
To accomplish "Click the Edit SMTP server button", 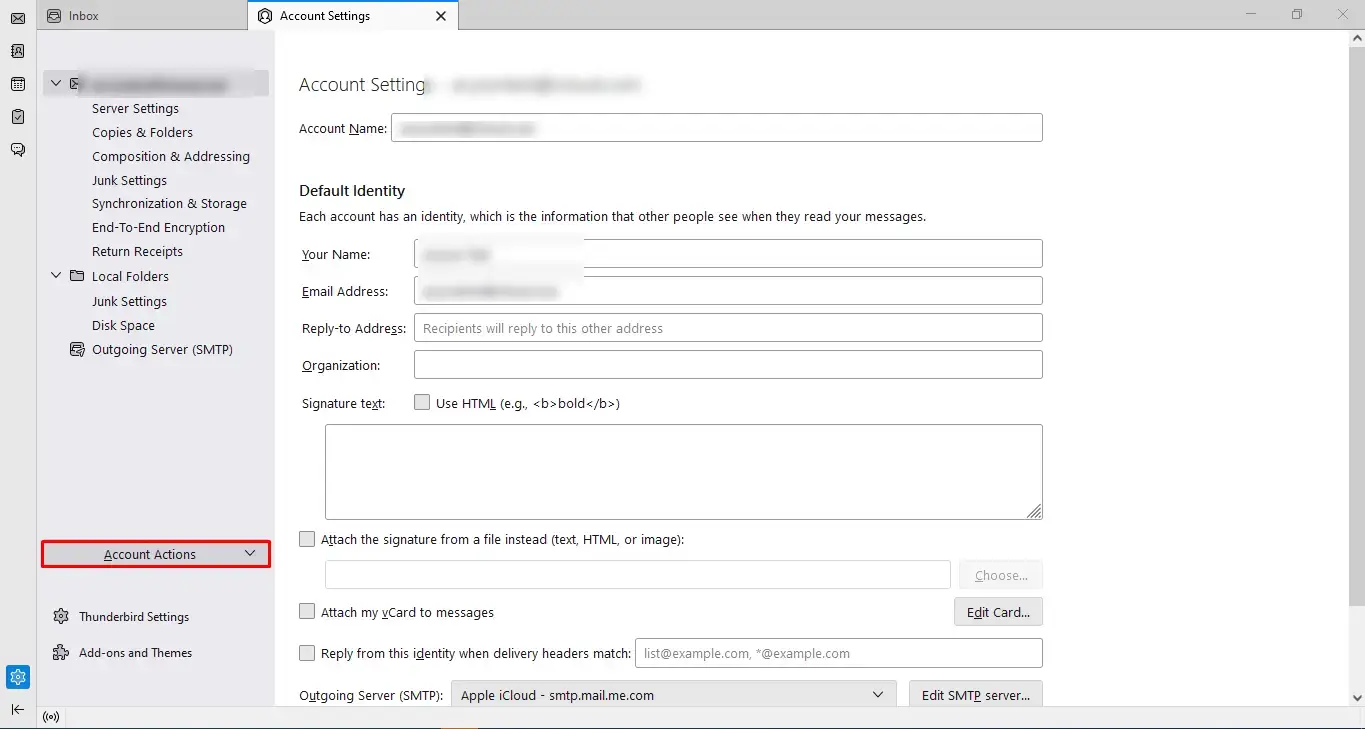I will point(976,695).
